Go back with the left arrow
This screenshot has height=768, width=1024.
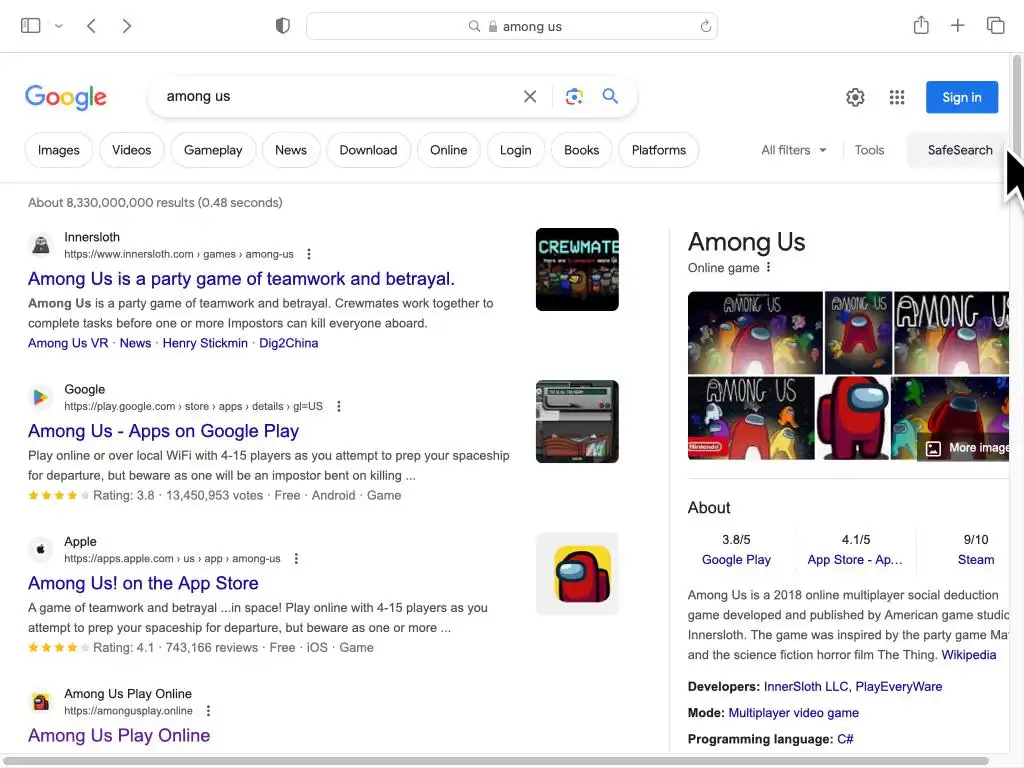[91, 26]
